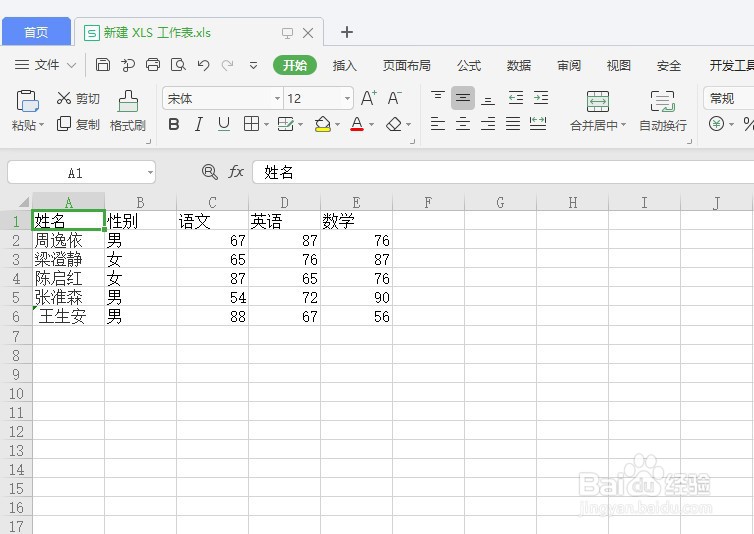Open the font size 12 dropdown

click(347, 99)
